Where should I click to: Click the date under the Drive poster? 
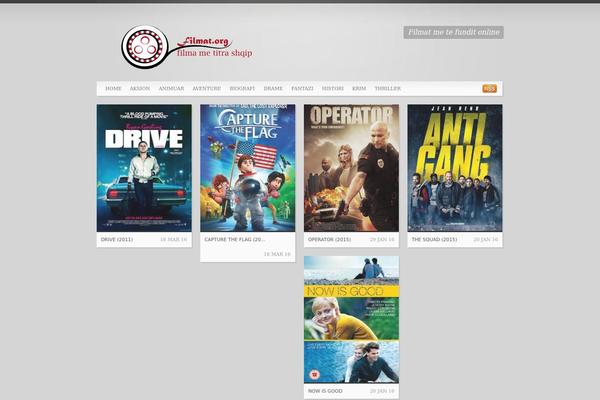174,239
